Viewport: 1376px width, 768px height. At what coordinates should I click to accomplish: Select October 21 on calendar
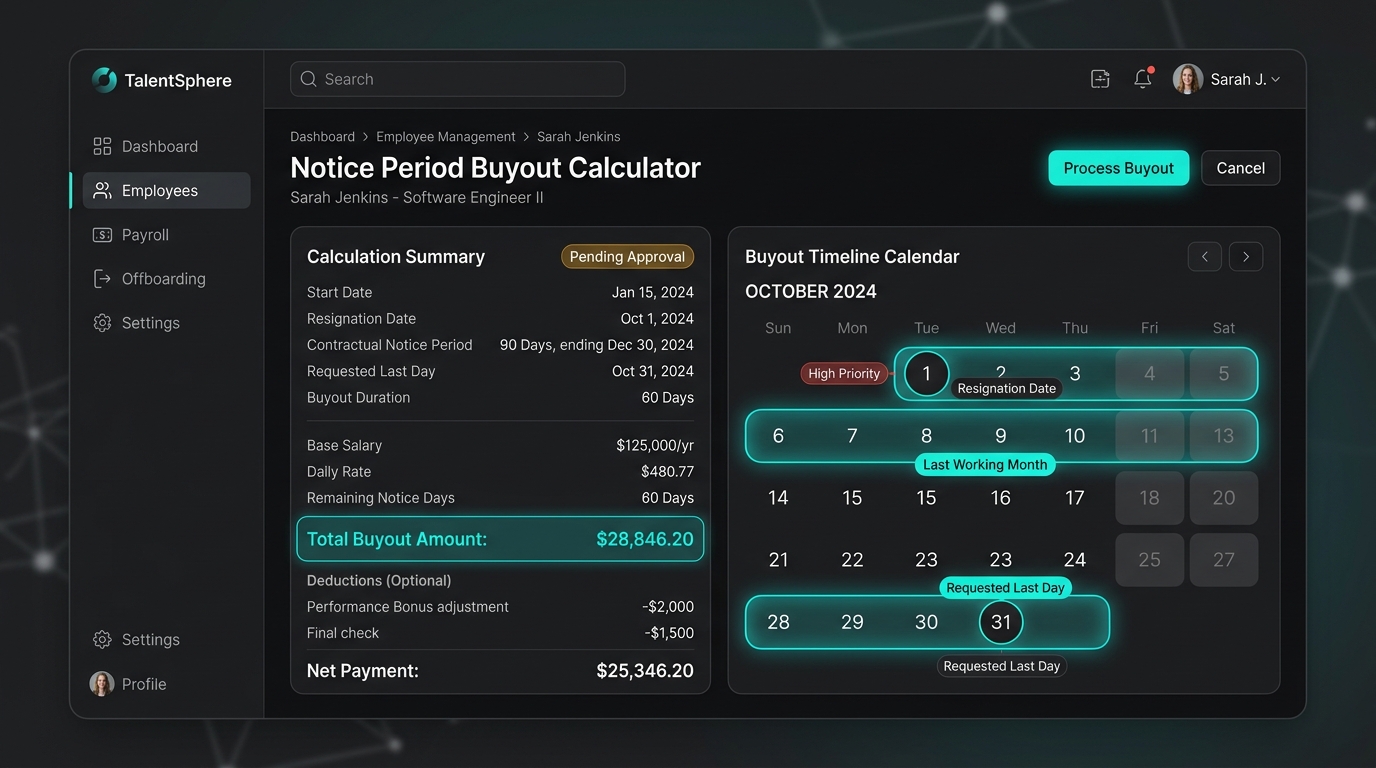tap(778, 560)
